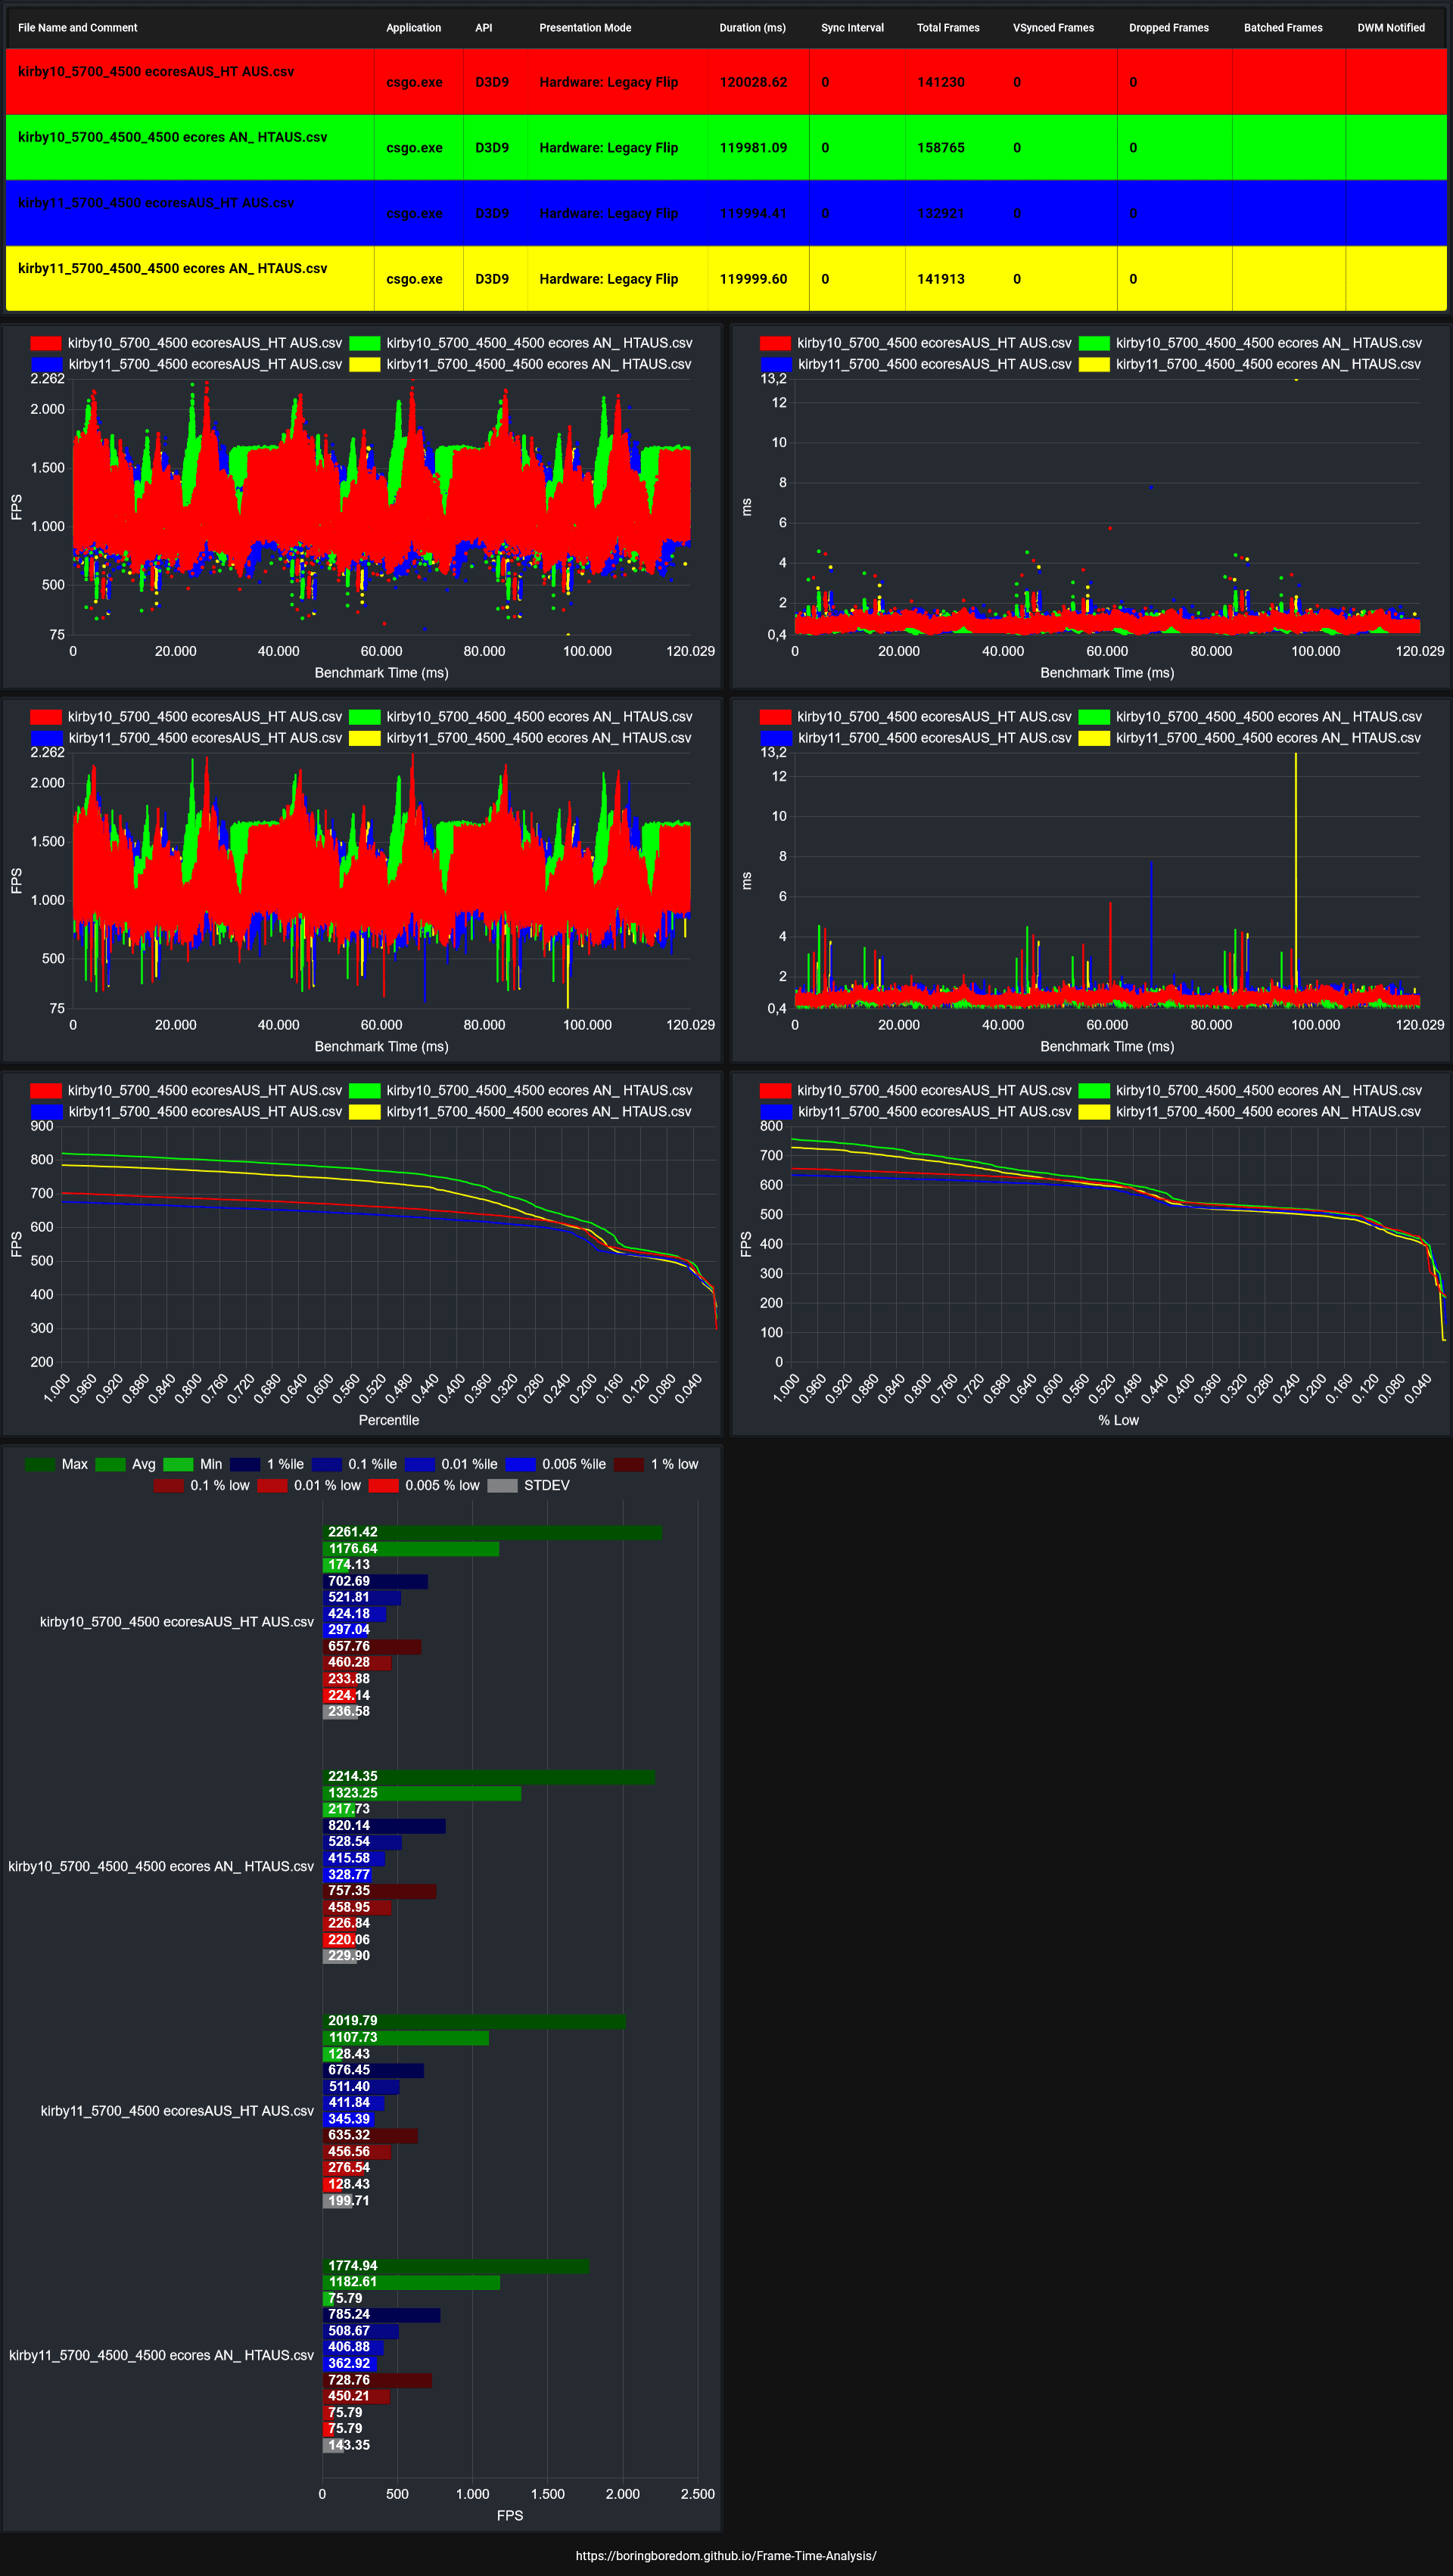1453x2576 pixels.
Task: Click the VSynced Frames column header
Action: tap(1053, 28)
